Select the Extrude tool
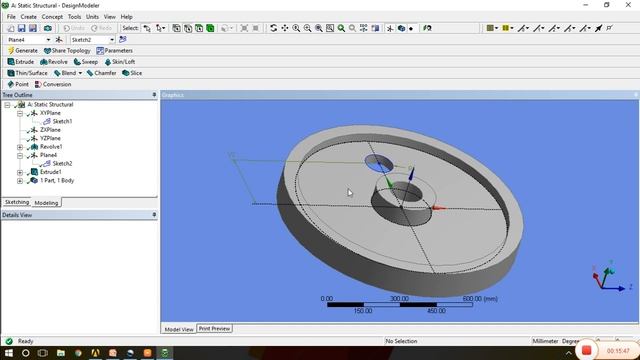Screen dimensions: 640x360 coord(21,62)
